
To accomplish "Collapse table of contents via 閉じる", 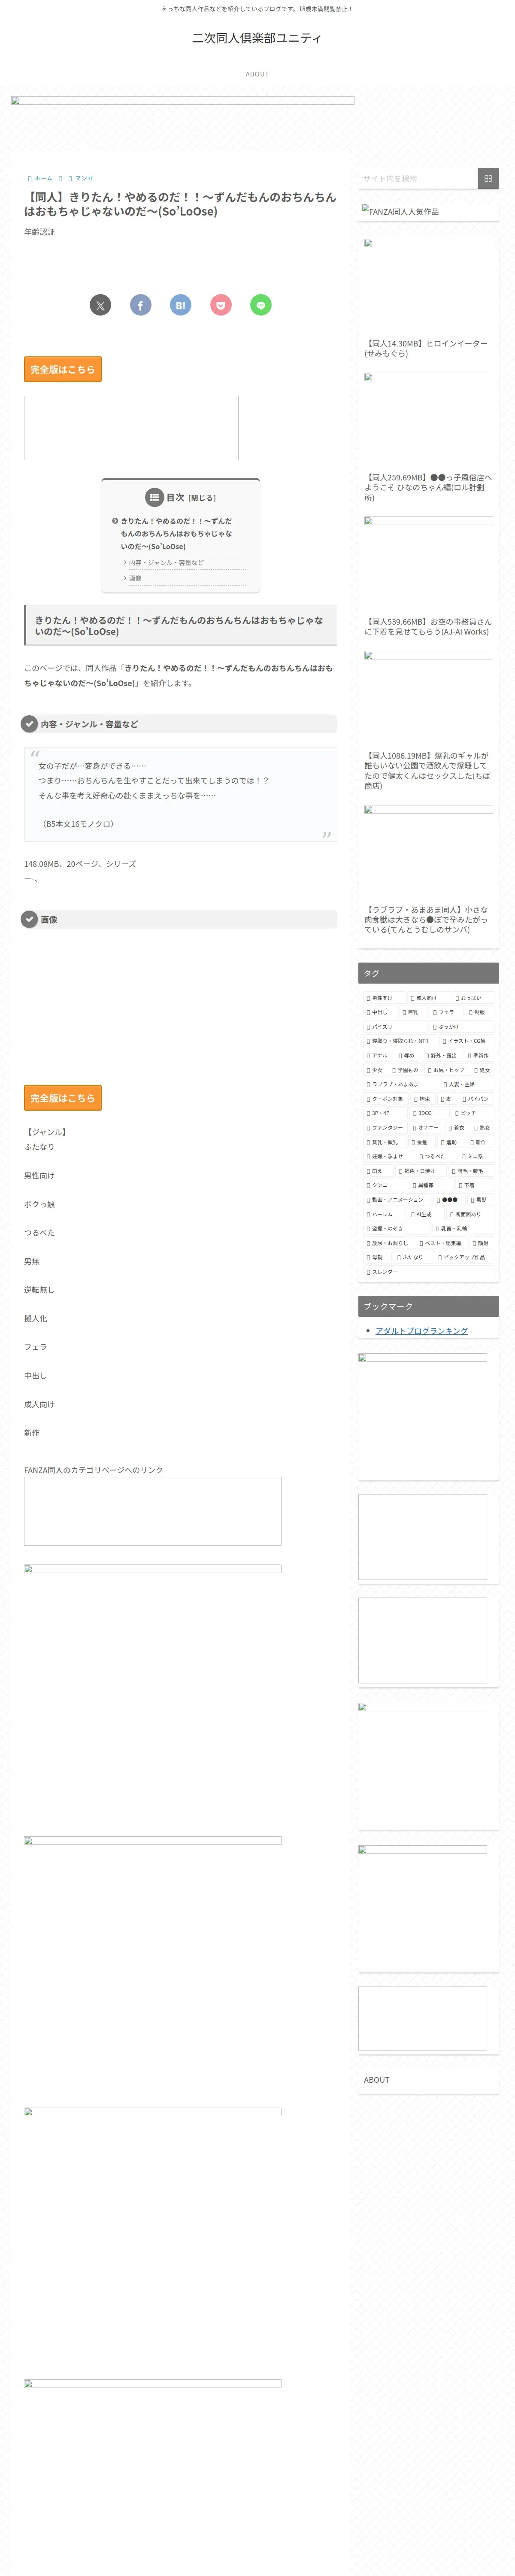I will 202,498.
